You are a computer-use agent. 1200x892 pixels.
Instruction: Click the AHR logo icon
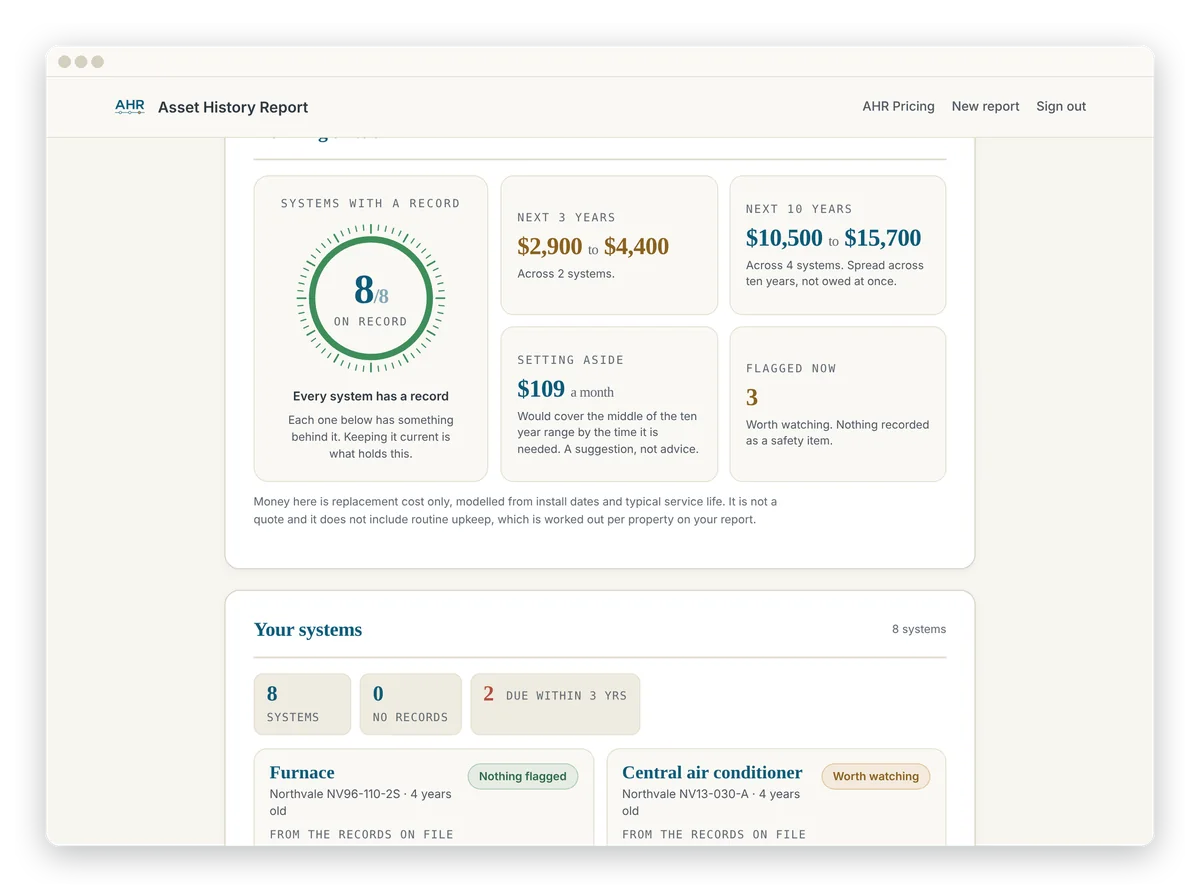(130, 106)
